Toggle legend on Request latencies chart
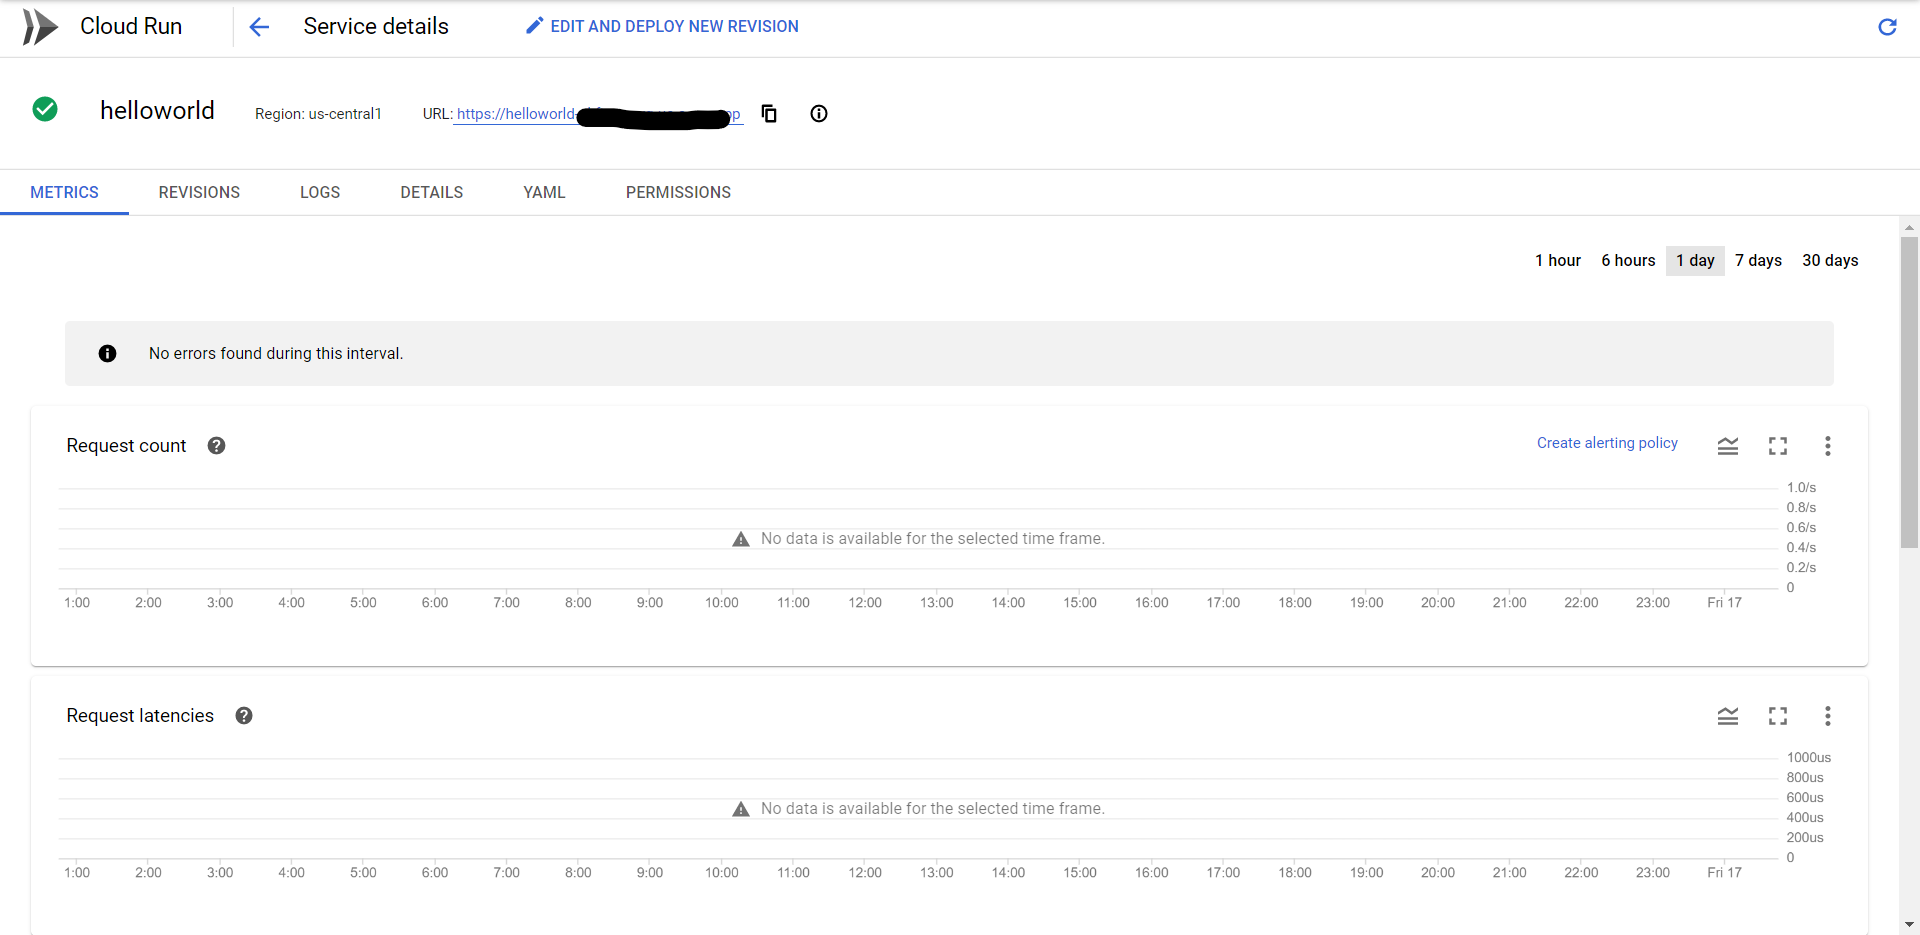 click(x=1728, y=716)
